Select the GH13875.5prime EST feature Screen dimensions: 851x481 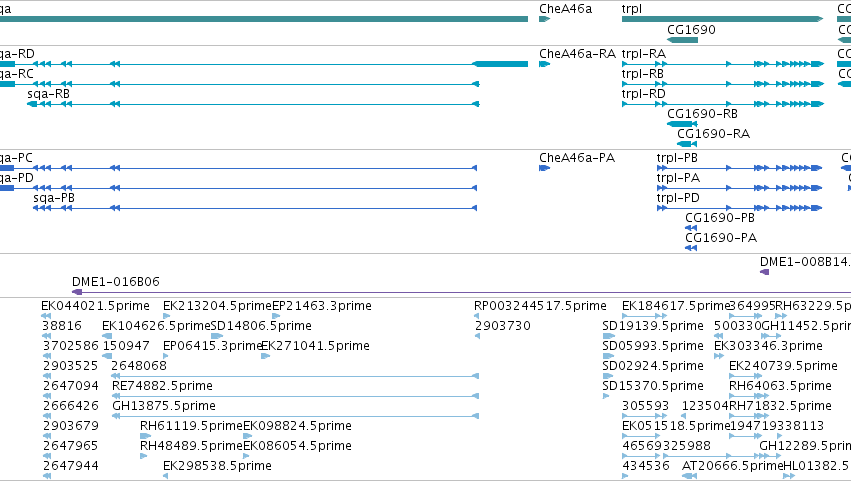(295, 416)
